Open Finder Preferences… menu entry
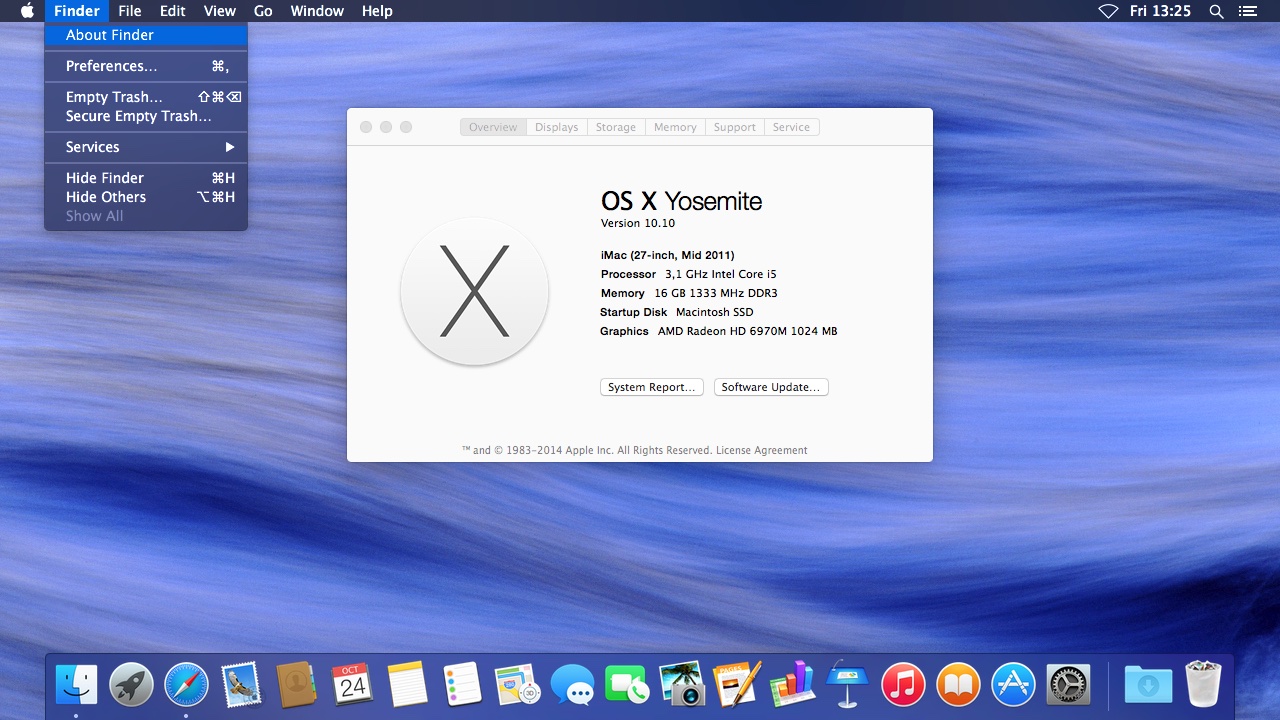 (146, 66)
